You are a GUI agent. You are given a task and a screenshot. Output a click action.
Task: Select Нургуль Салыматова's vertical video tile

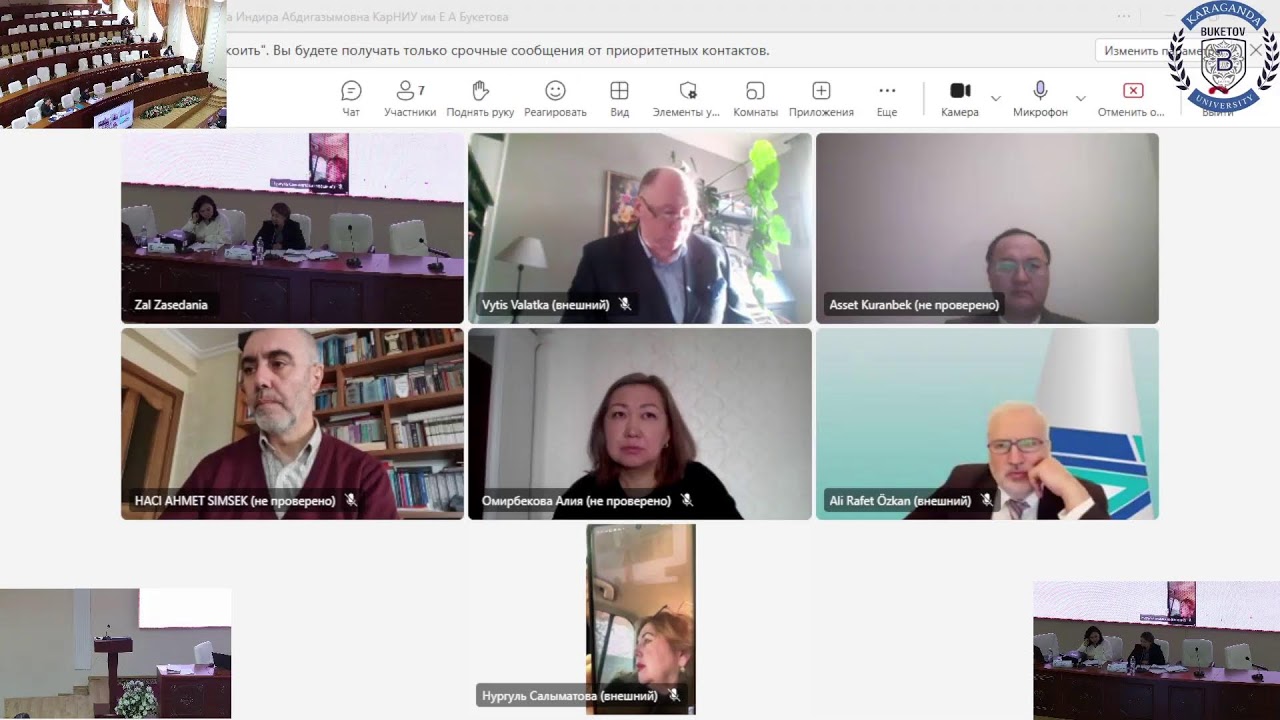640,619
